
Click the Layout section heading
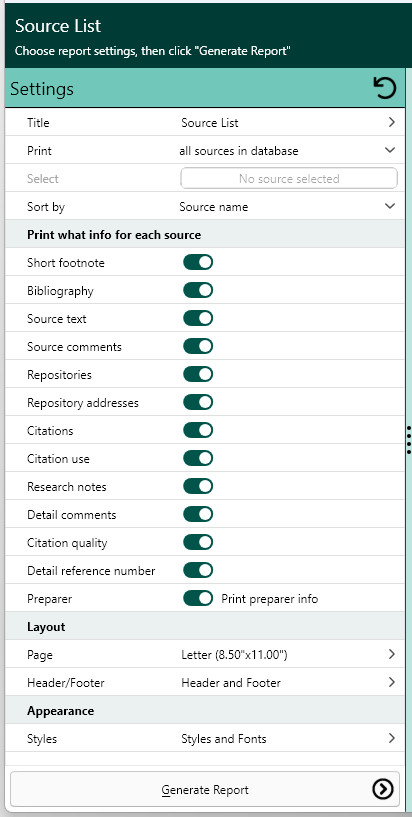[46, 627]
